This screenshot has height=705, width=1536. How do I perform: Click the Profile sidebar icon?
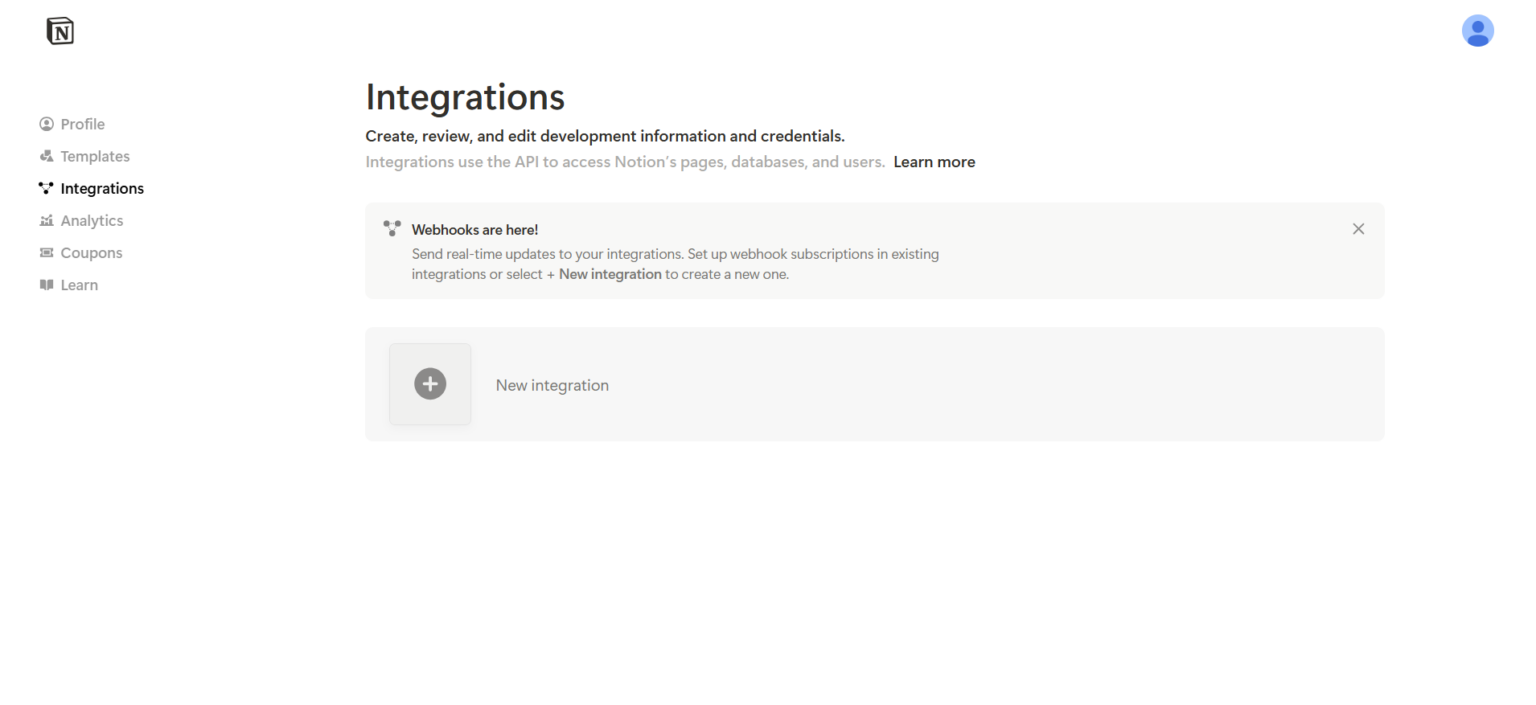click(x=46, y=124)
